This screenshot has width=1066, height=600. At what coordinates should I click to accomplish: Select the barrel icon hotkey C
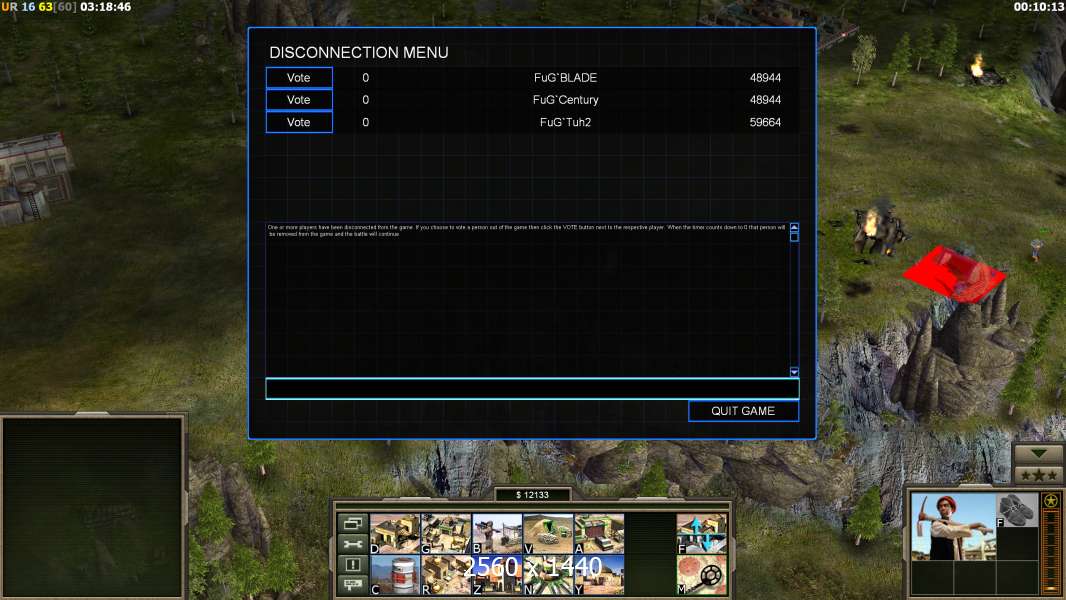tap(395, 575)
